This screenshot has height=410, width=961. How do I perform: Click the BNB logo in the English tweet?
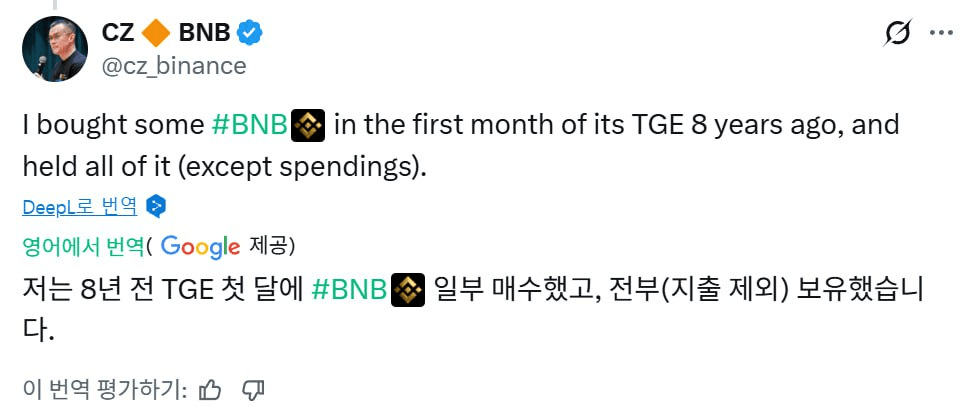(308, 126)
